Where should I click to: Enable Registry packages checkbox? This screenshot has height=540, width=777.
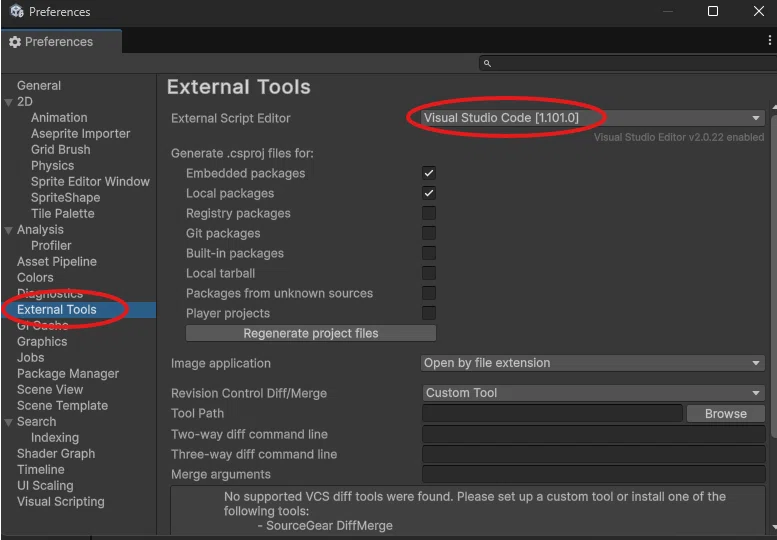coord(429,213)
